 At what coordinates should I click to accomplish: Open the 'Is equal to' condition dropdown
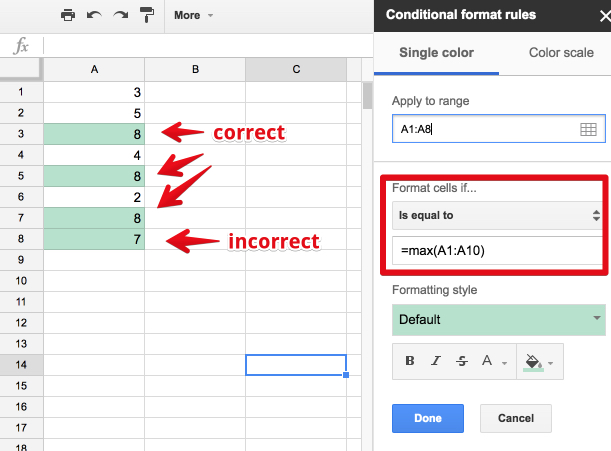coord(496,214)
